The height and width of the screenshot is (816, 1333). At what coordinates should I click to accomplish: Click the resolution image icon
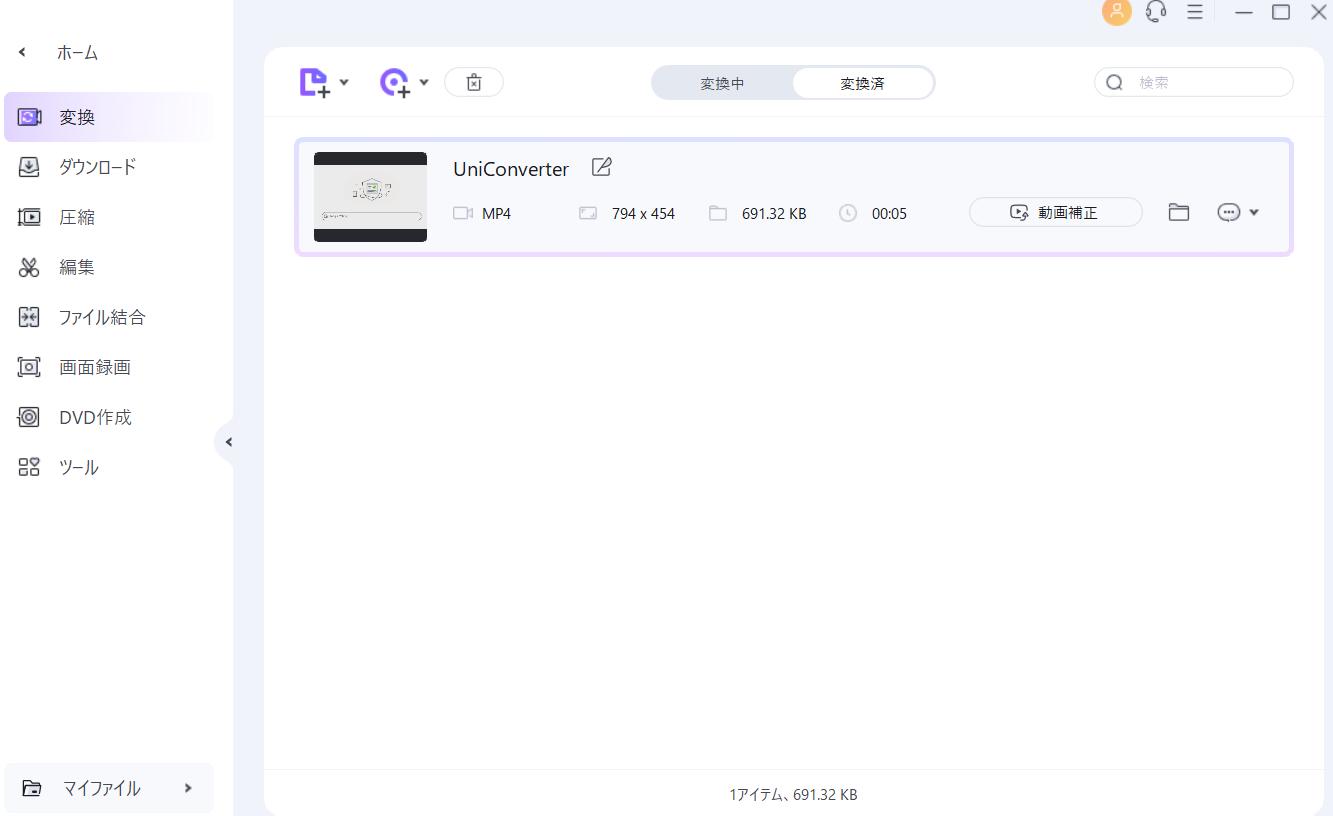[588, 213]
